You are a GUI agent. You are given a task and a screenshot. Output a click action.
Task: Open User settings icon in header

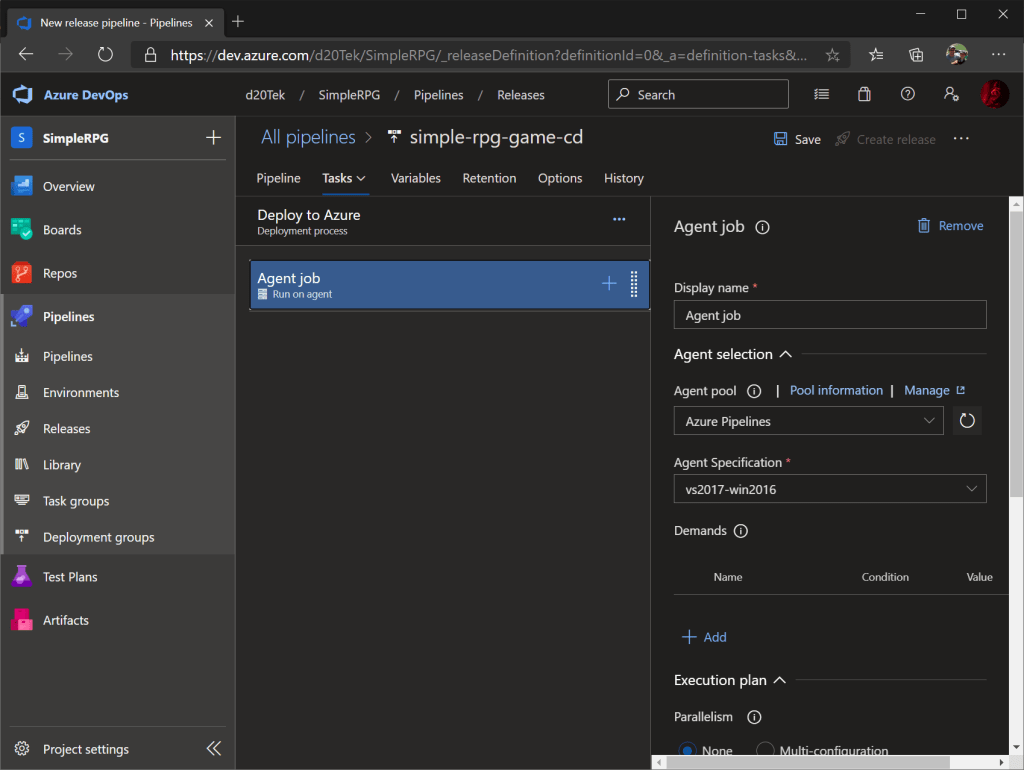950,95
